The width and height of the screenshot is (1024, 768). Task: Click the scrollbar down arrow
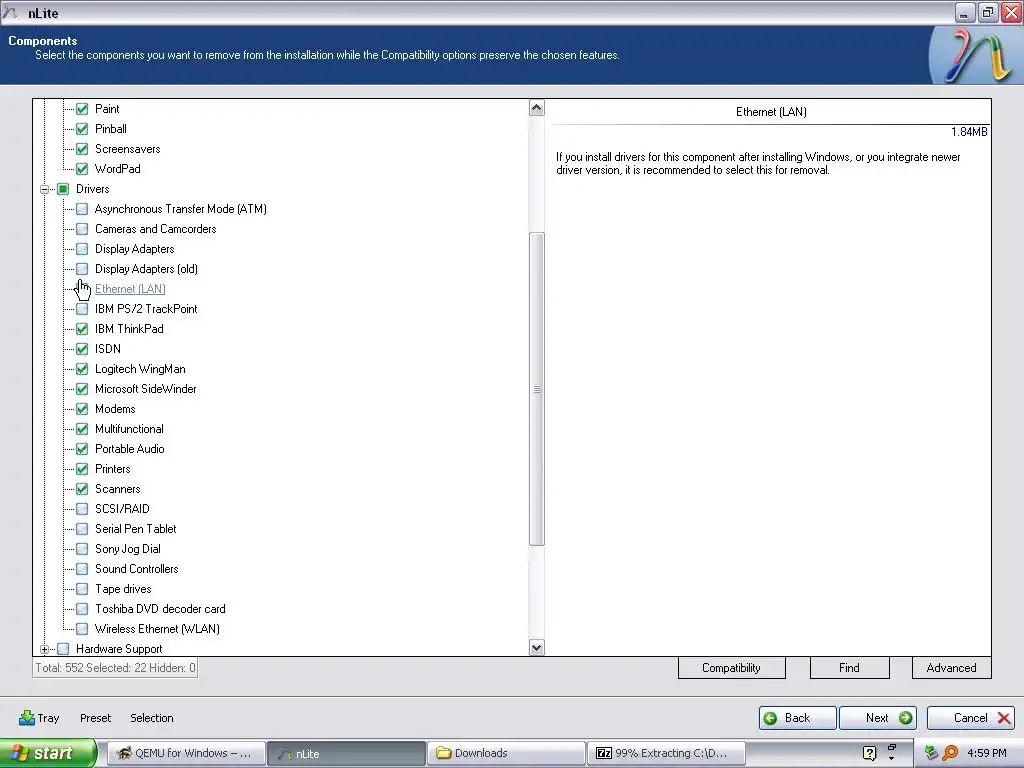coord(536,648)
